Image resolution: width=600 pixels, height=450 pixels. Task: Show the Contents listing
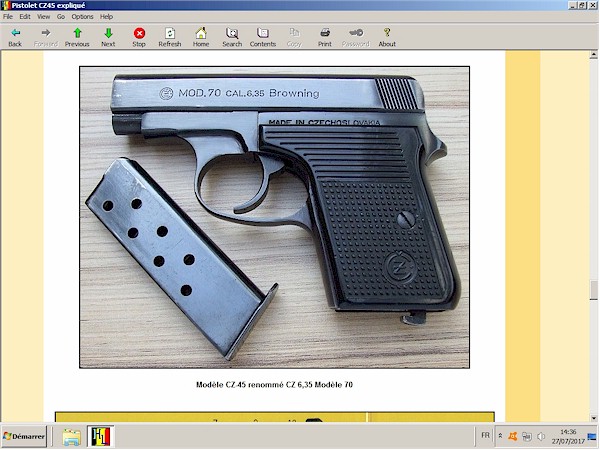[263, 37]
